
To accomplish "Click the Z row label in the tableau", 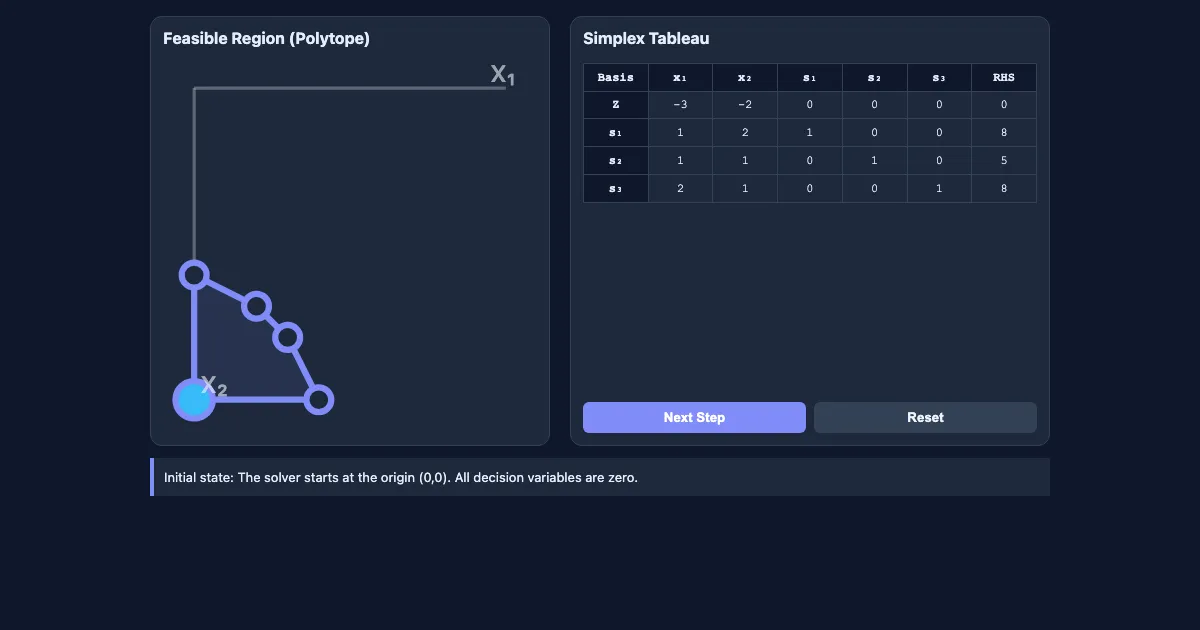I will pyautogui.click(x=616, y=105).
